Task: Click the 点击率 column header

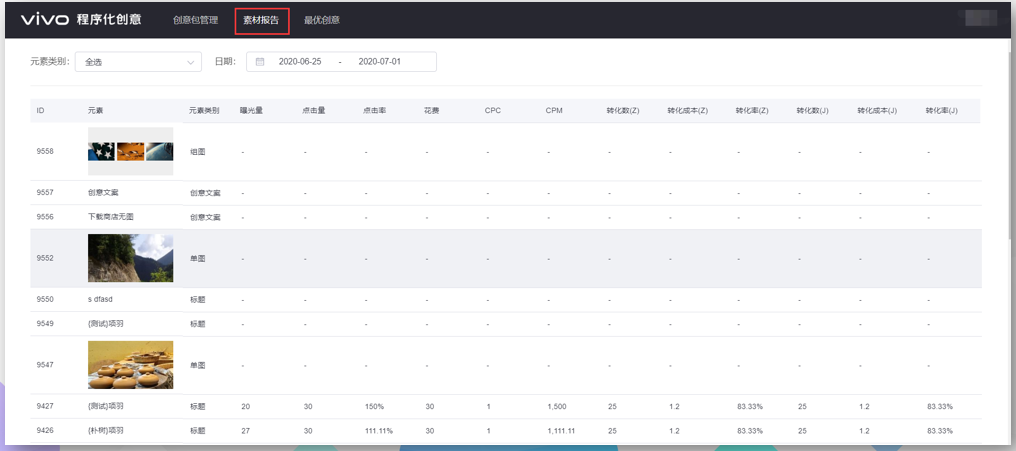Action: pyautogui.click(x=373, y=110)
